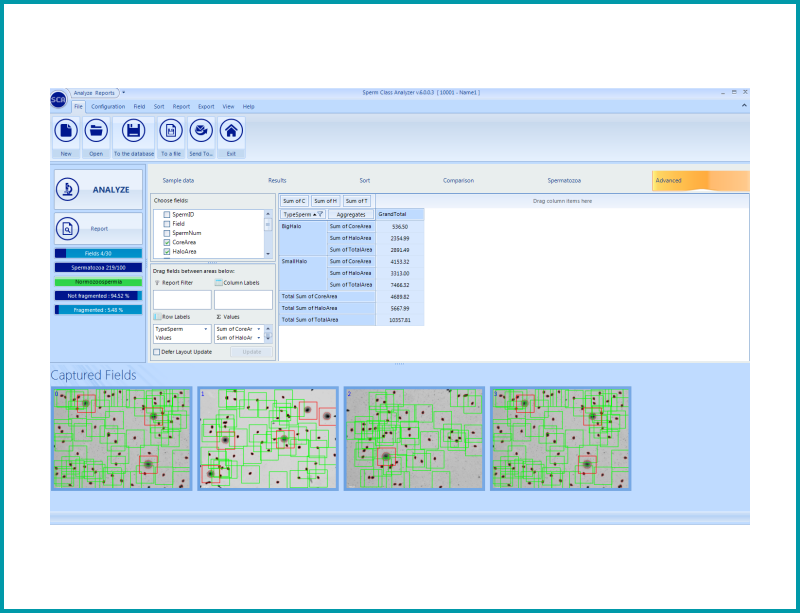The width and height of the screenshot is (800, 613).
Task: Switch to the Sample data tab
Action: 178,181
